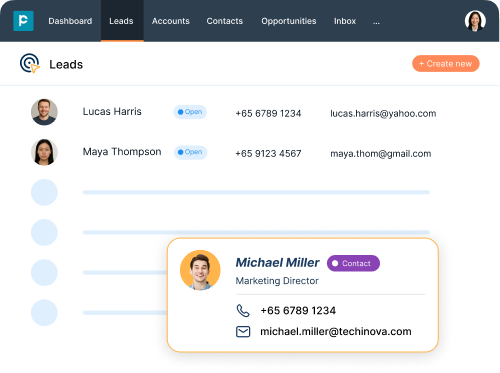
Task: Click the teal P app logo
Action: tap(23, 21)
